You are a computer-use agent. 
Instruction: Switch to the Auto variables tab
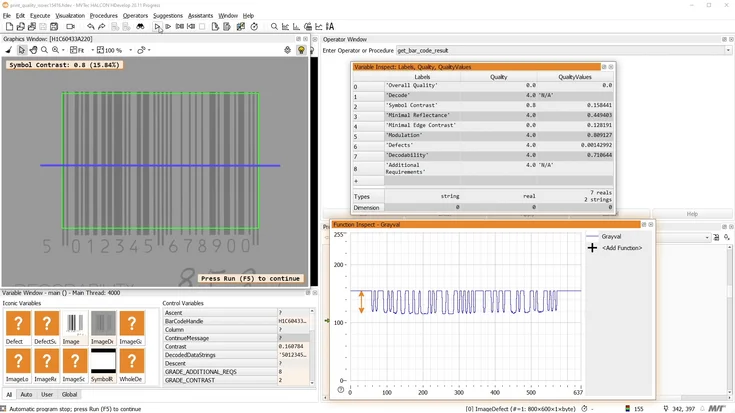[x=27, y=394]
